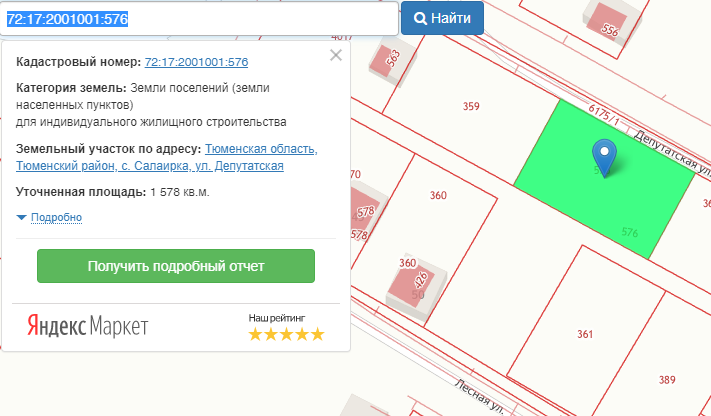The height and width of the screenshot is (416, 711).
Task: Click building 556 on the map
Action: (x=608, y=24)
